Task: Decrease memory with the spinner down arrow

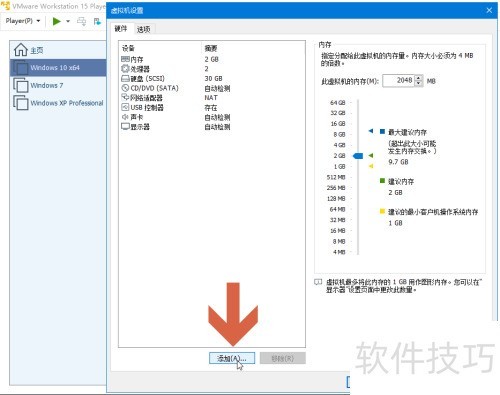Action: point(419,84)
